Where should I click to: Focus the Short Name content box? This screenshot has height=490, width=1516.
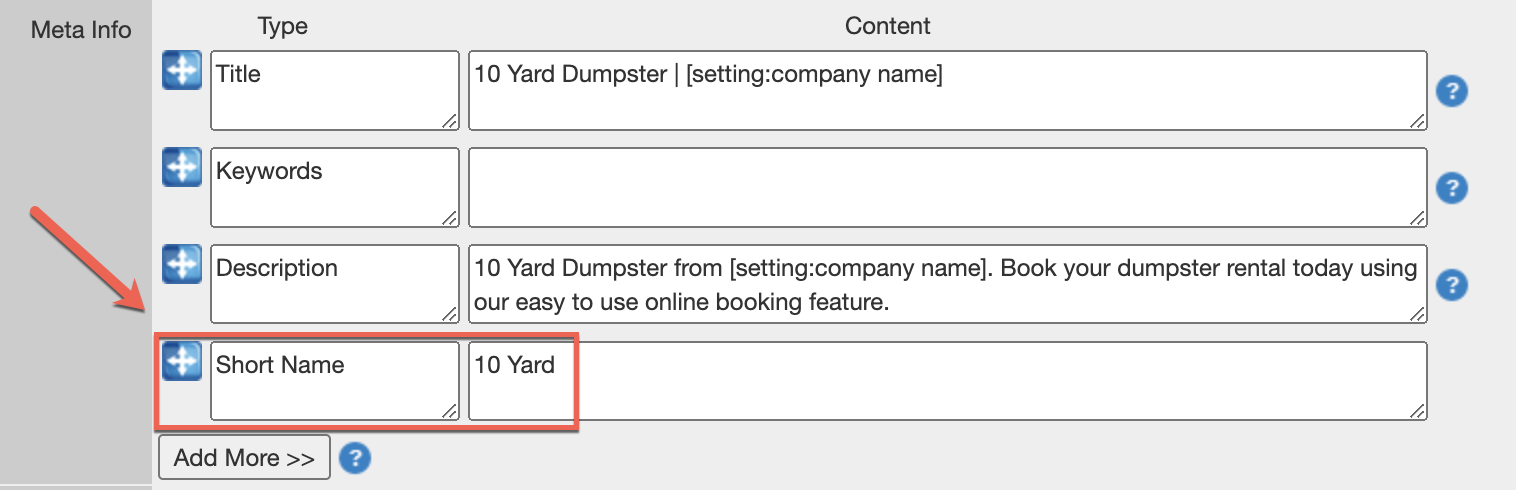point(946,381)
